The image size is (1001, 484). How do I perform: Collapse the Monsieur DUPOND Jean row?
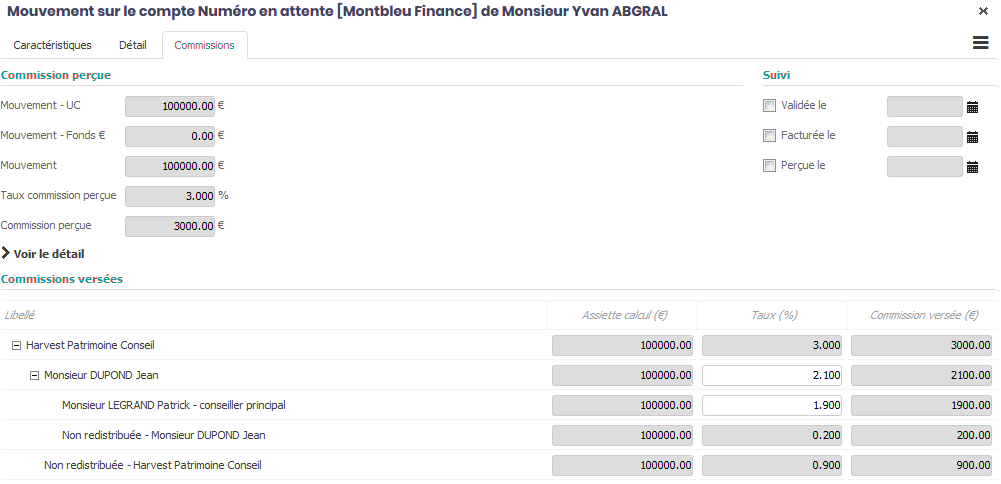coord(34,376)
